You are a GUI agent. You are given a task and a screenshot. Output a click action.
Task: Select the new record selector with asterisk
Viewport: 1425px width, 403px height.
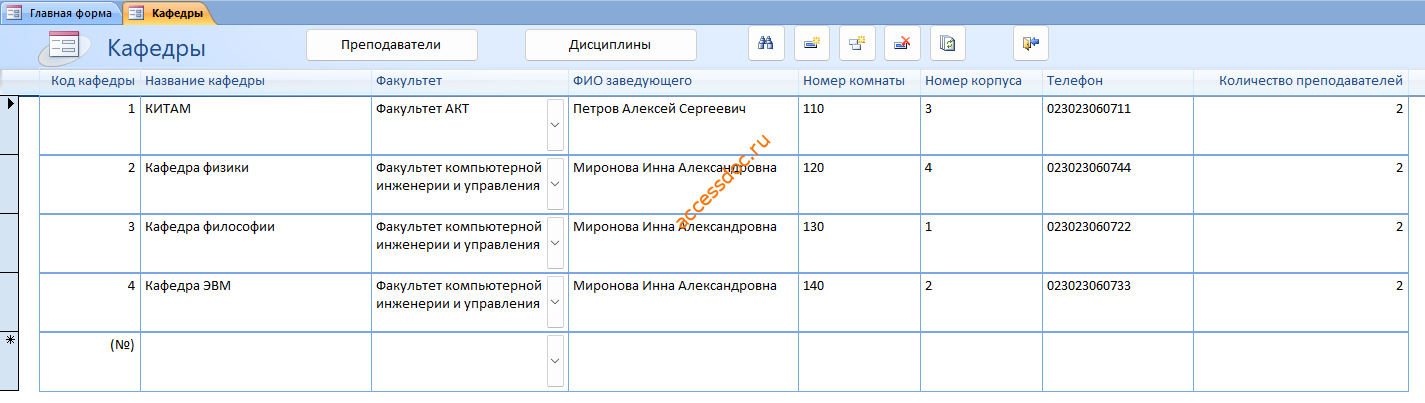[x=10, y=361]
